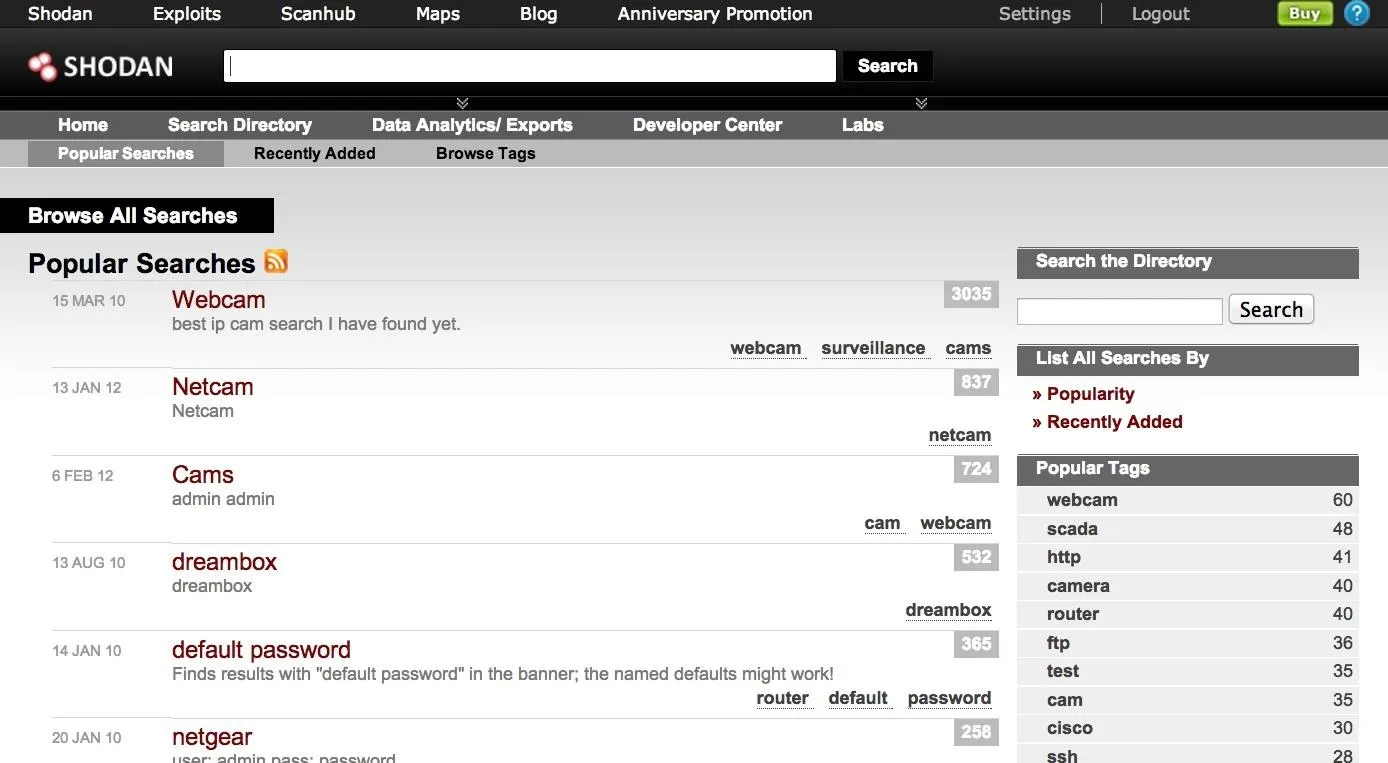
Task: Open the Blog link
Action: (x=539, y=14)
